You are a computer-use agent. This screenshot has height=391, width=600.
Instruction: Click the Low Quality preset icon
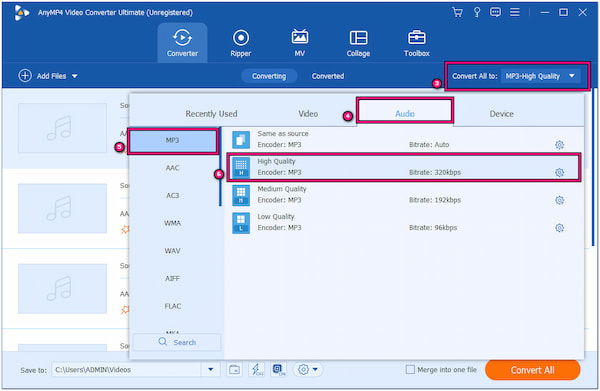tap(241, 223)
